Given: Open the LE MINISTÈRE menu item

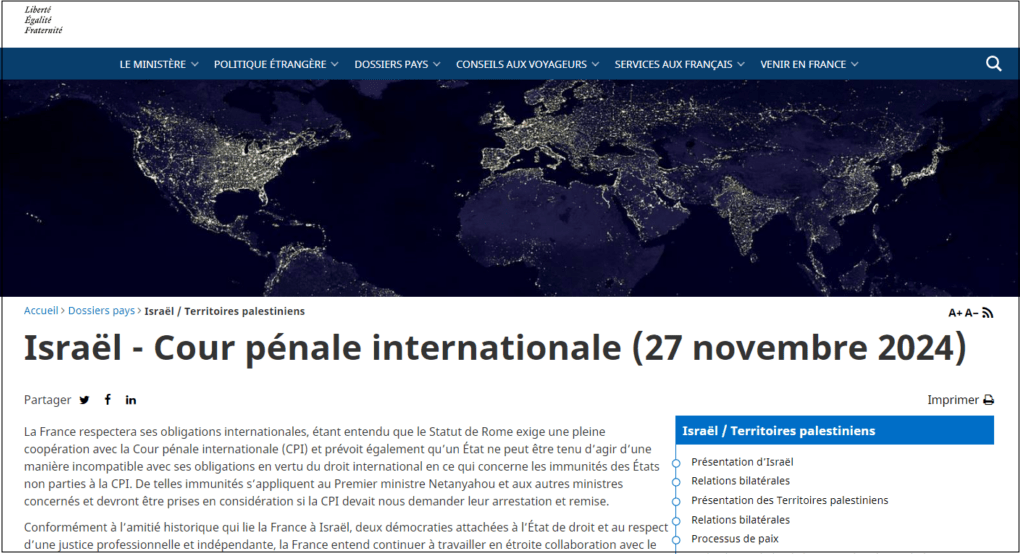Looking at the screenshot, I should click(153, 64).
